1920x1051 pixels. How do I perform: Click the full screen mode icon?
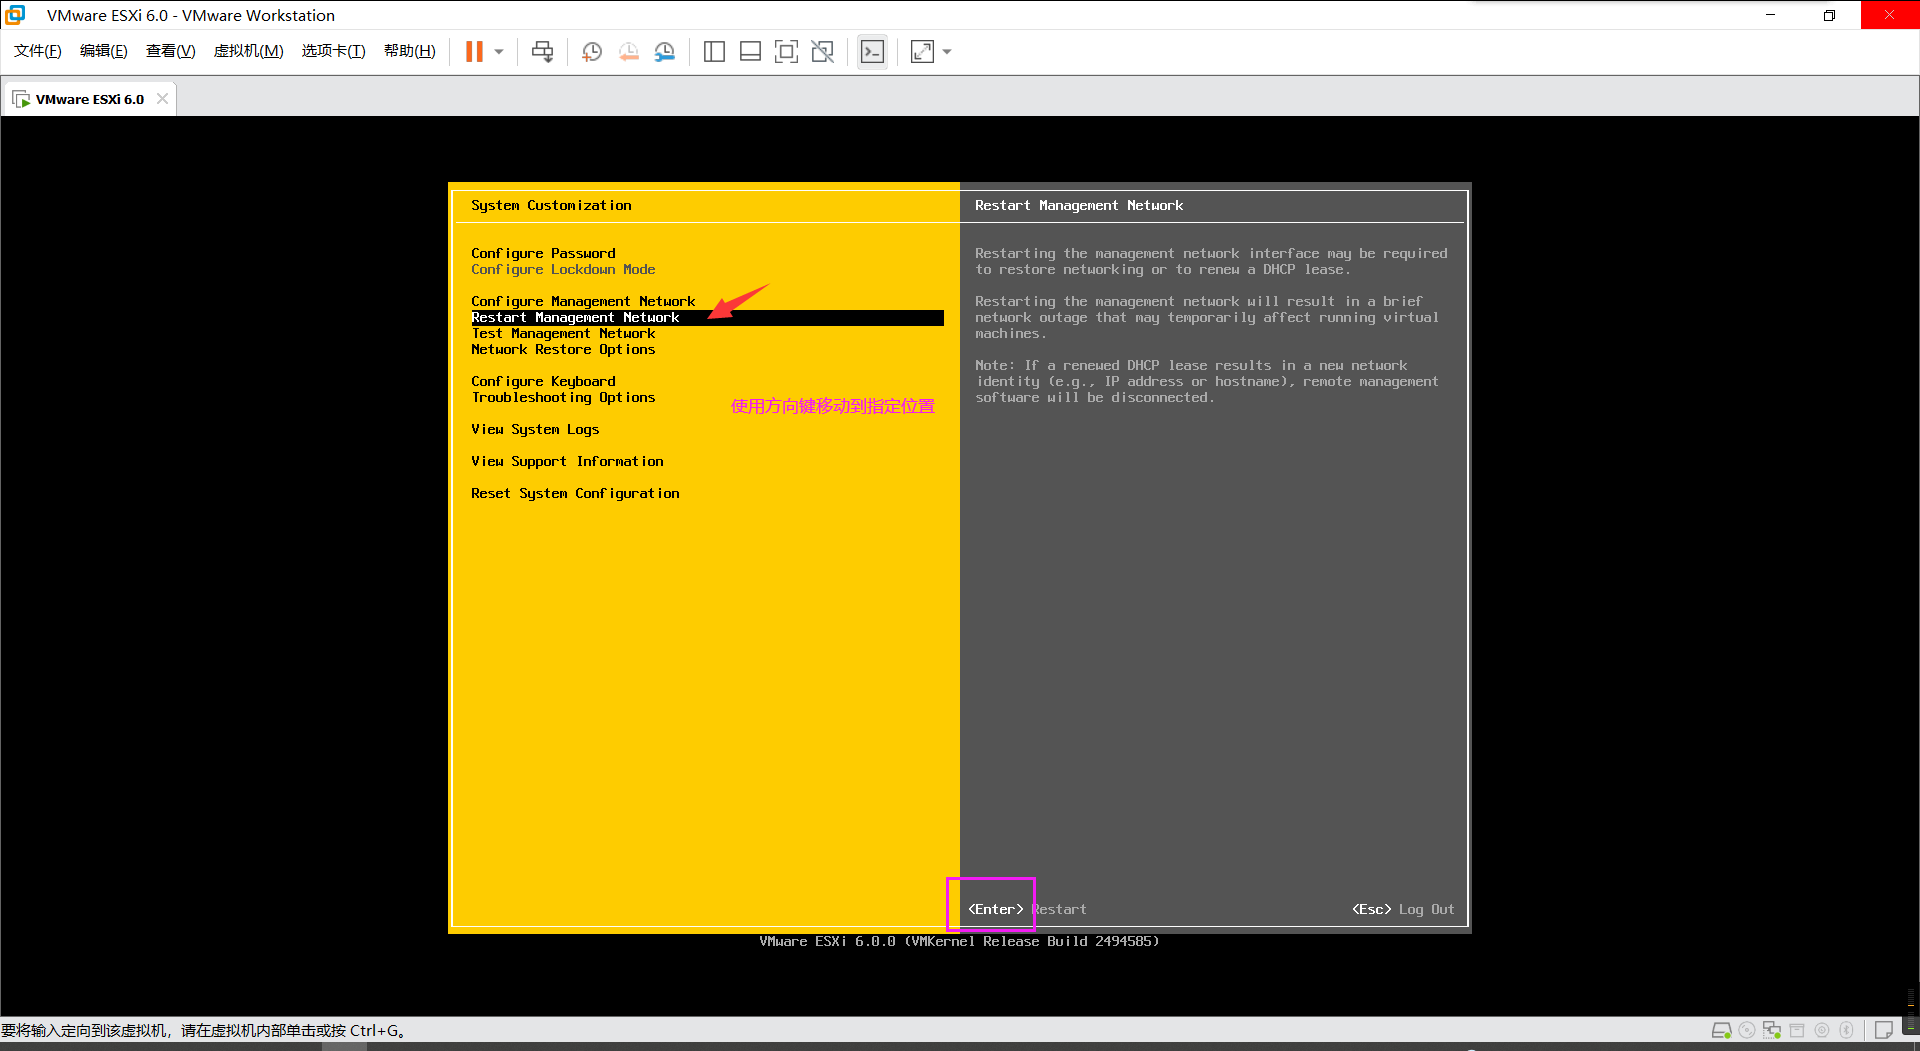[x=787, y=52]
